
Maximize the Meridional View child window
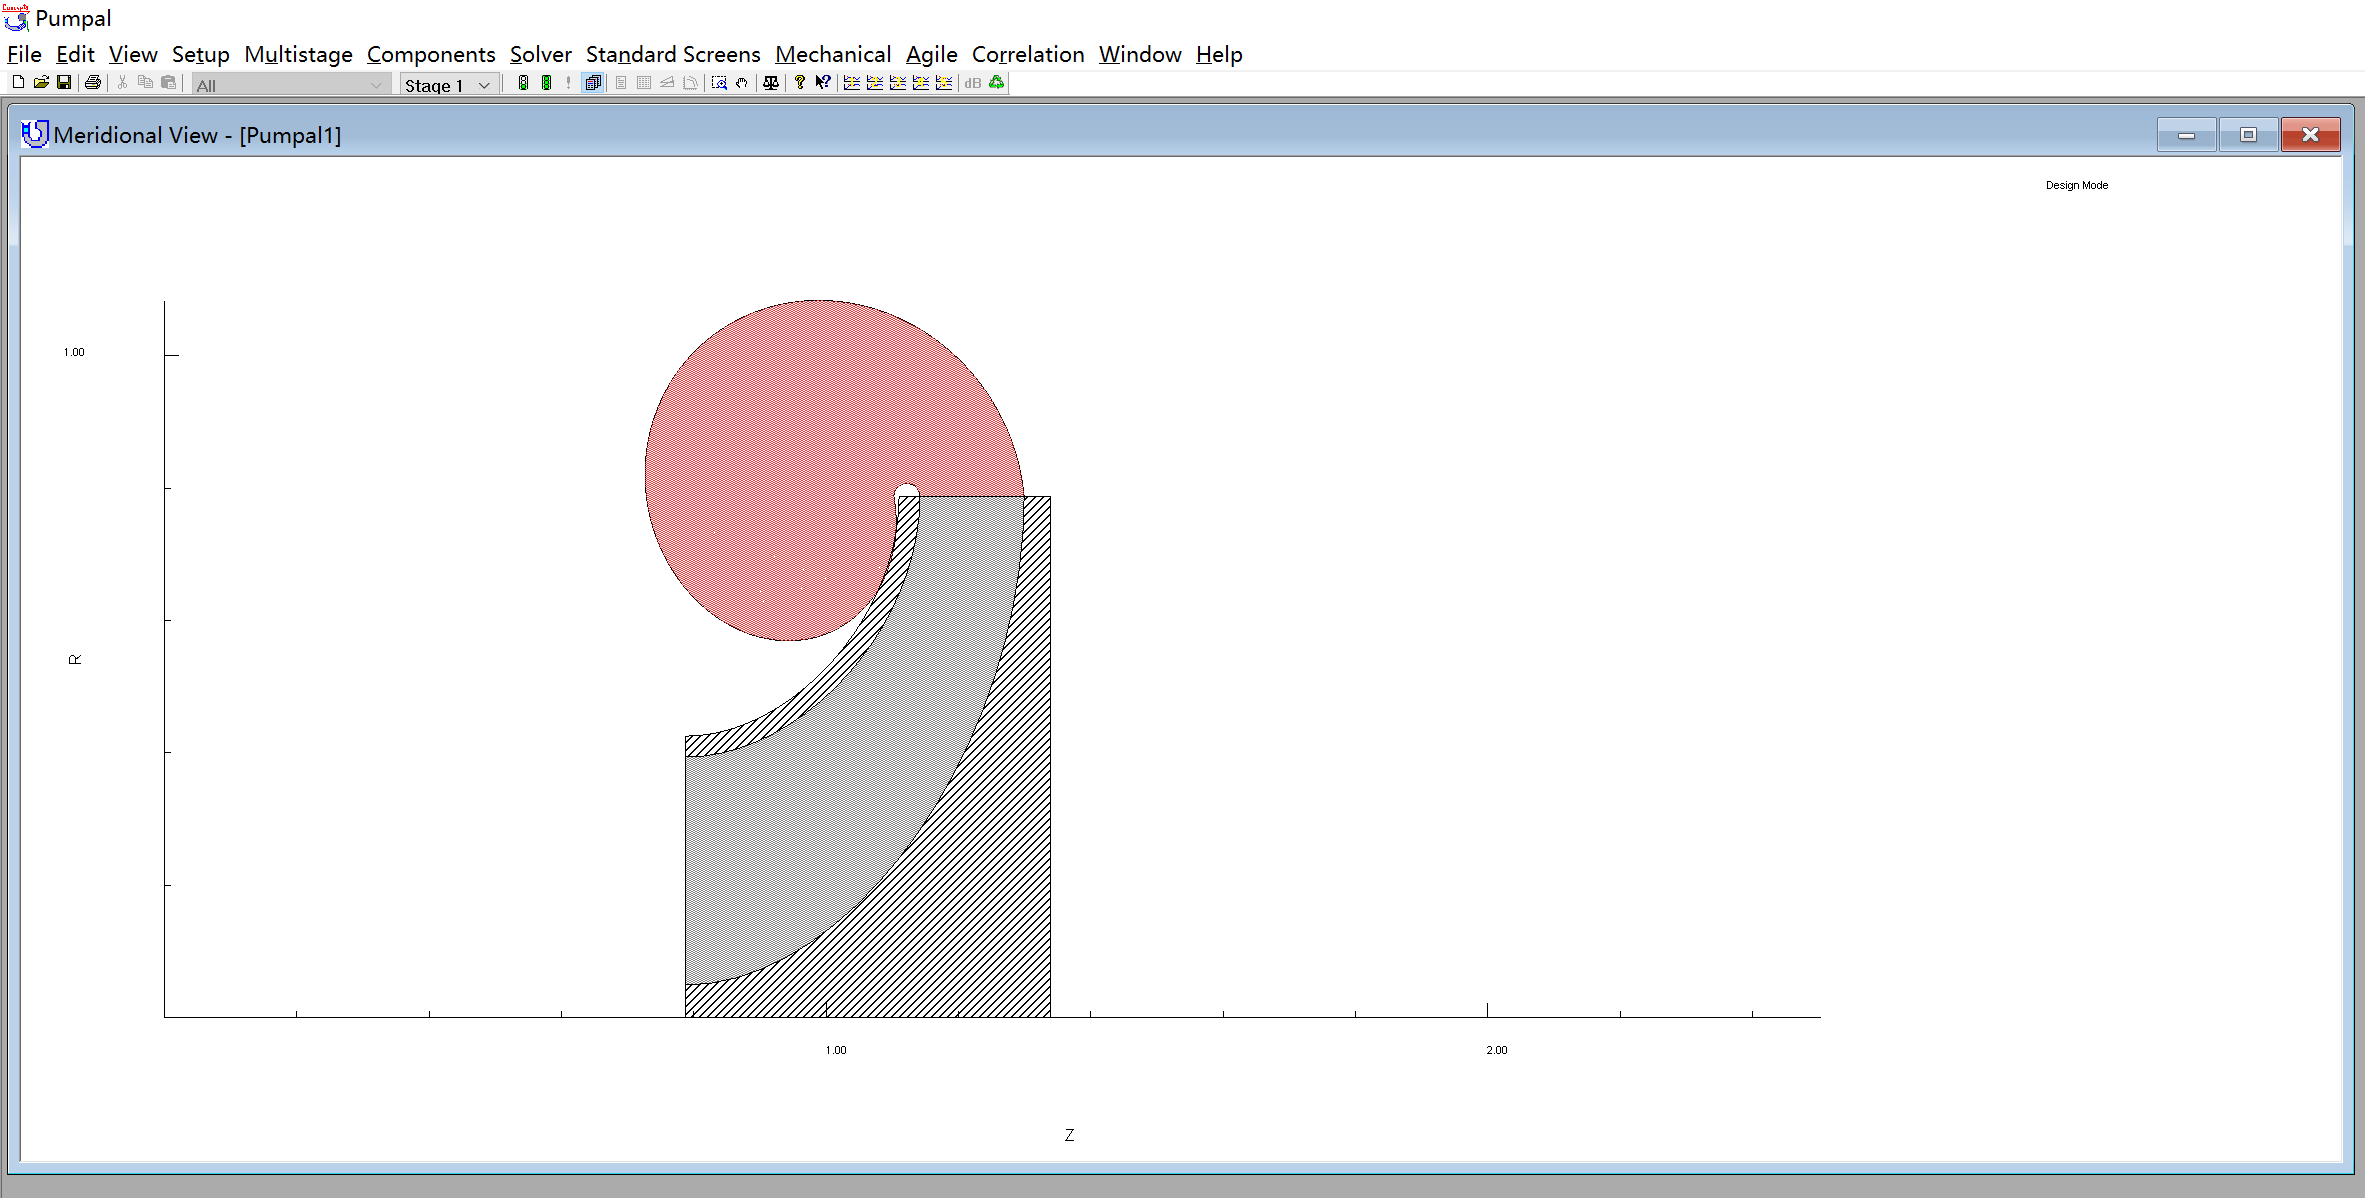(2248, 134)
